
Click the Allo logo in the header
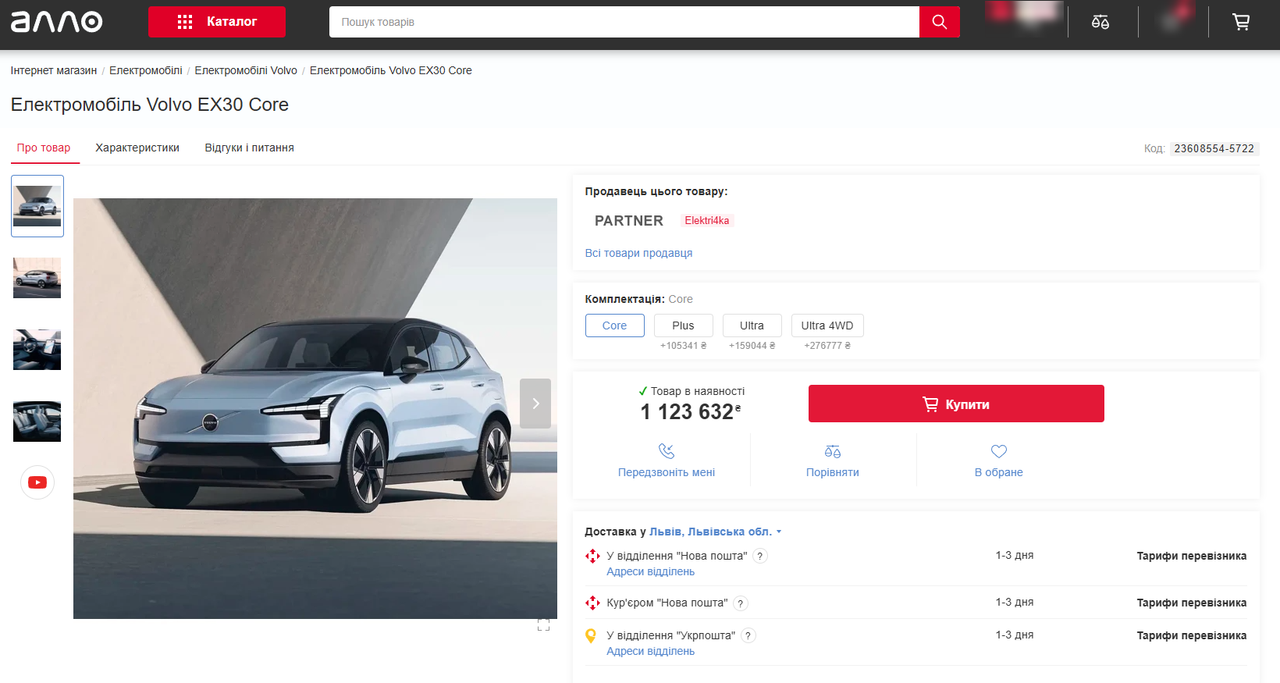click(x=56, y=22)
